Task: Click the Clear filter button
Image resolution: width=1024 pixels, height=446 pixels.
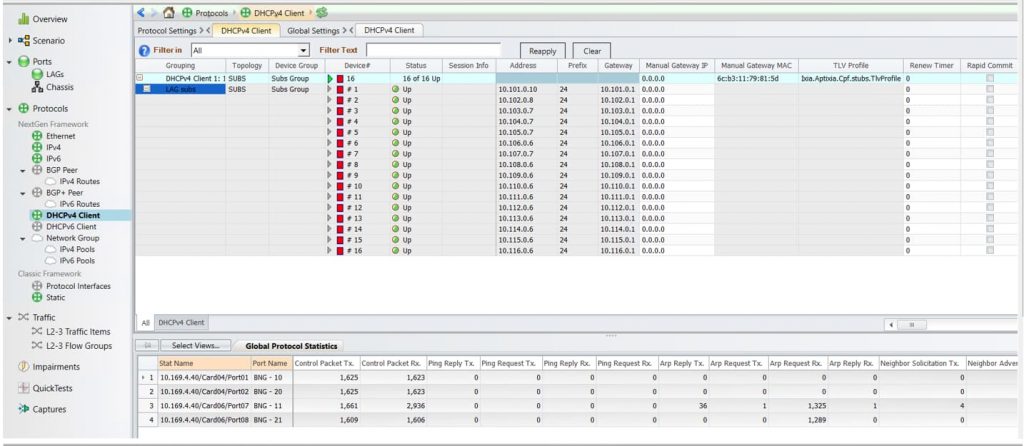Action: 592,51
